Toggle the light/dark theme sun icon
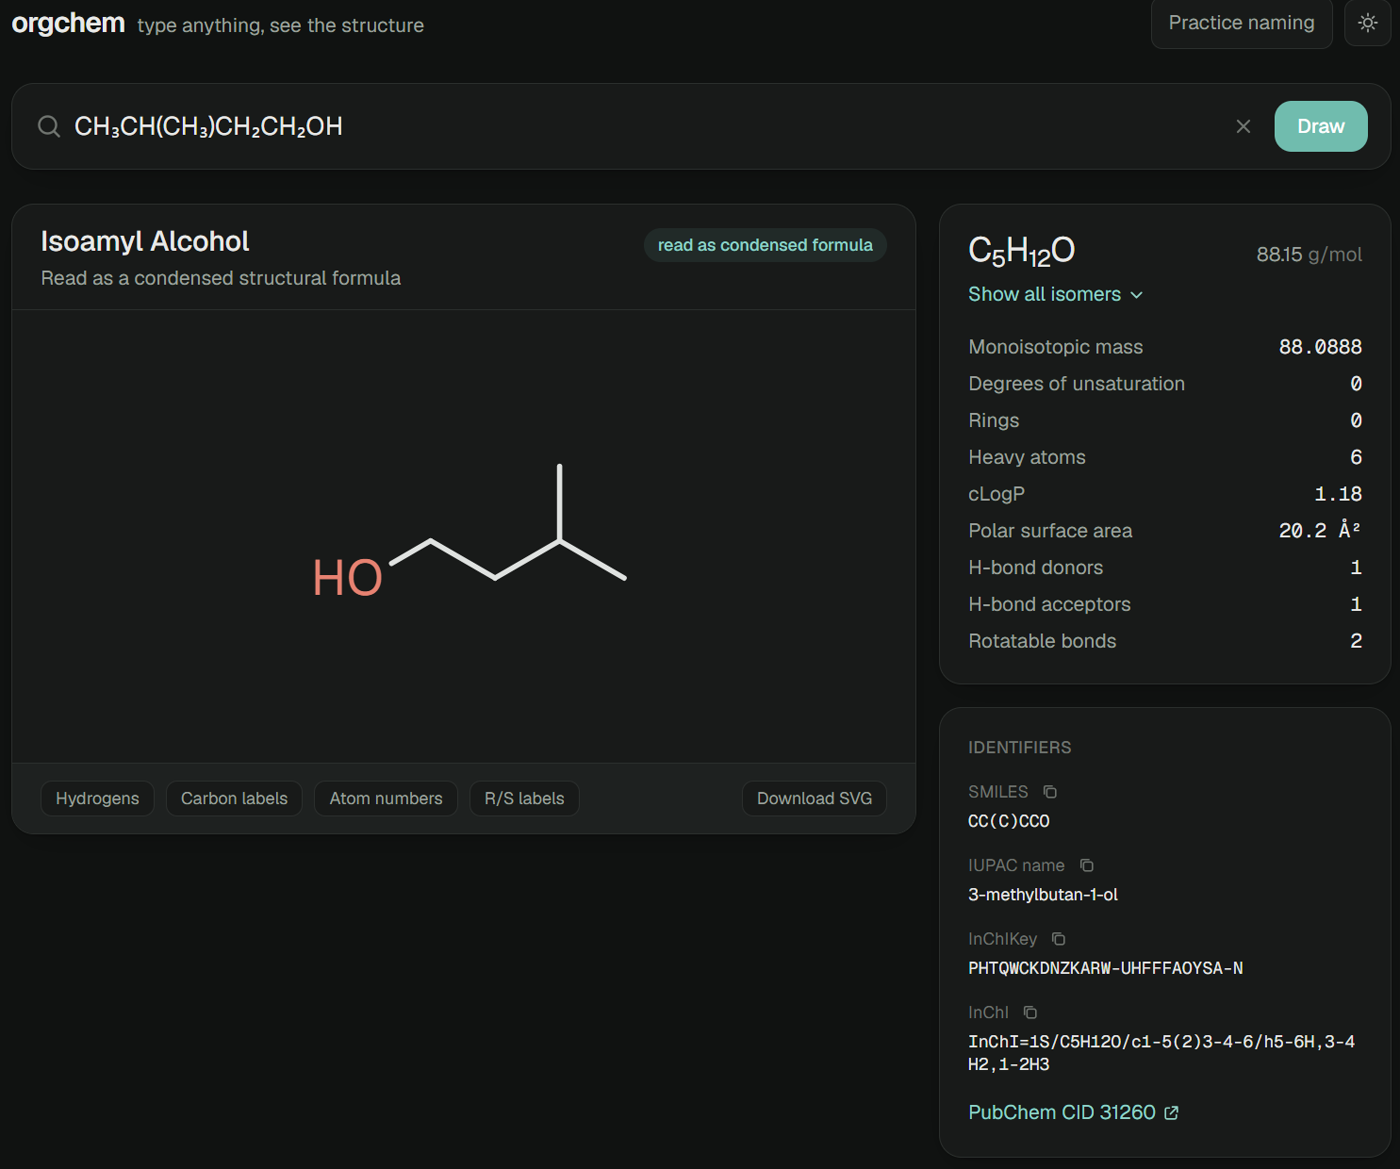The height and width of the screenshot is (1169, 1400). 1367,23
